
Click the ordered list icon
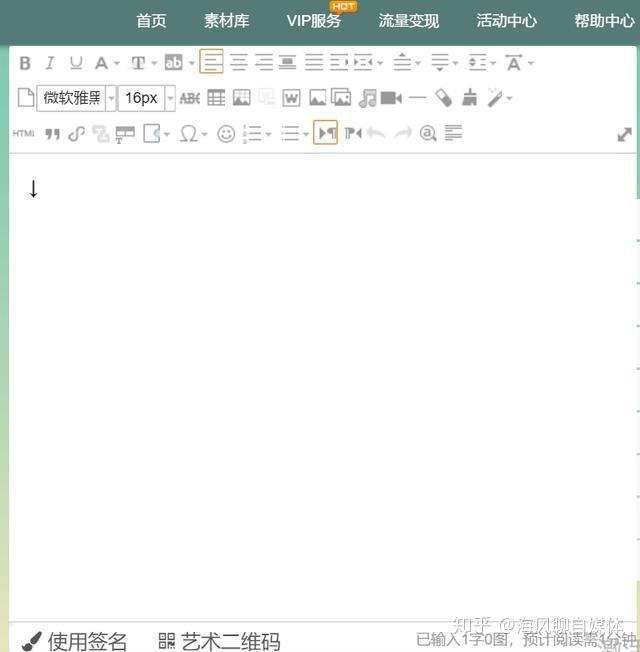point(252,134)
